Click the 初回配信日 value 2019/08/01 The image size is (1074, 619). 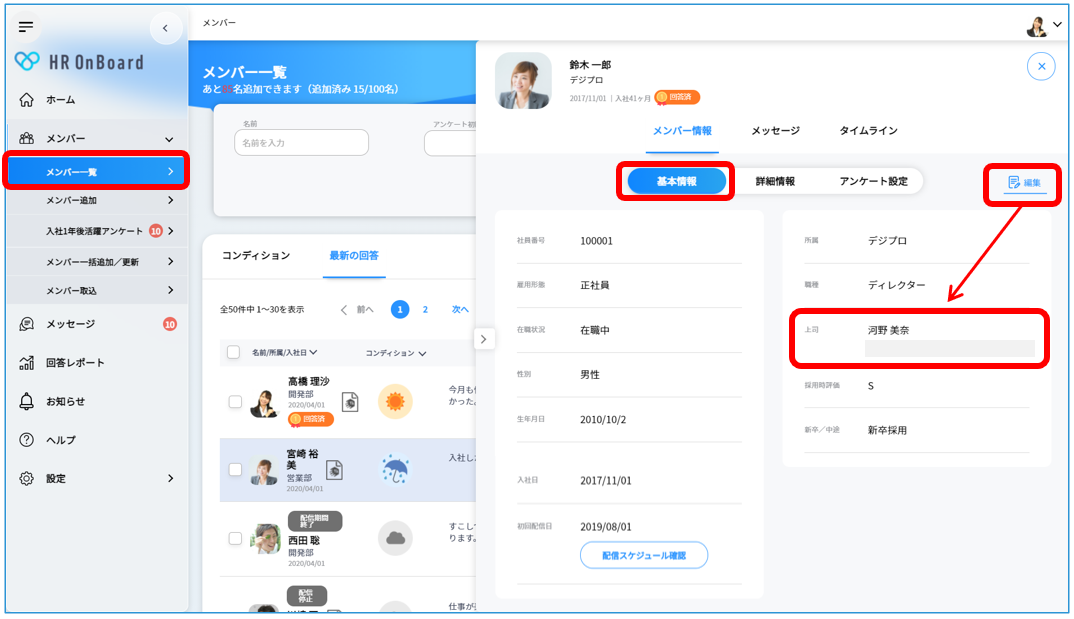click(605, 527)
